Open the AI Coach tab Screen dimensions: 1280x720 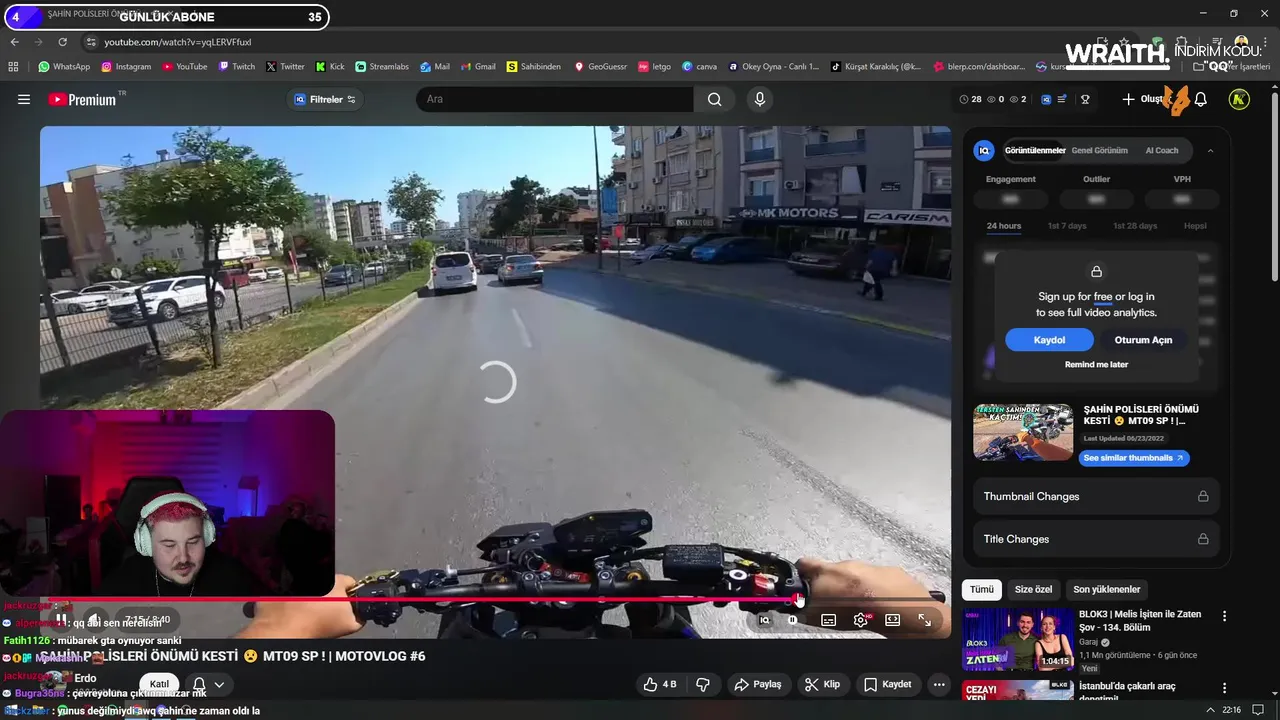click(x=1162, y=150)
